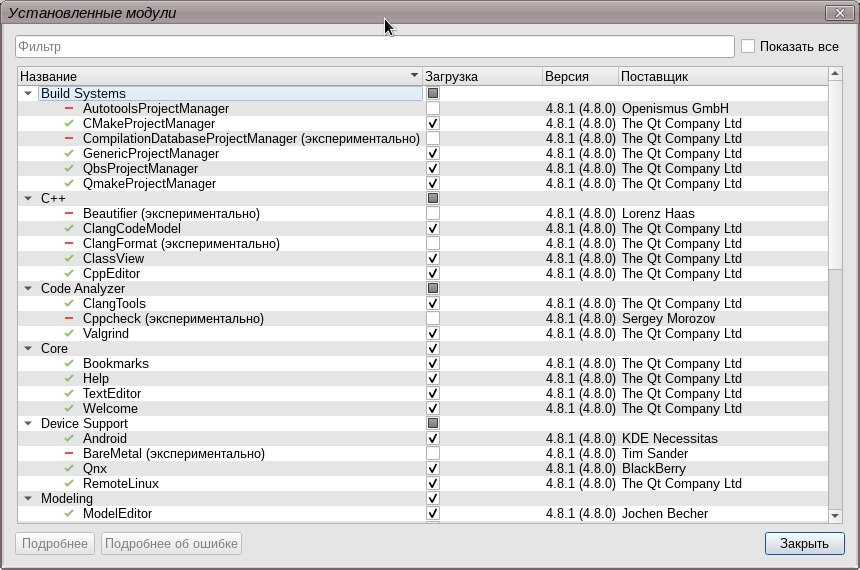Click red minus icon beside CompilationDatabaseProjectManager
860x570 pixels.
(x=69, y=138)
